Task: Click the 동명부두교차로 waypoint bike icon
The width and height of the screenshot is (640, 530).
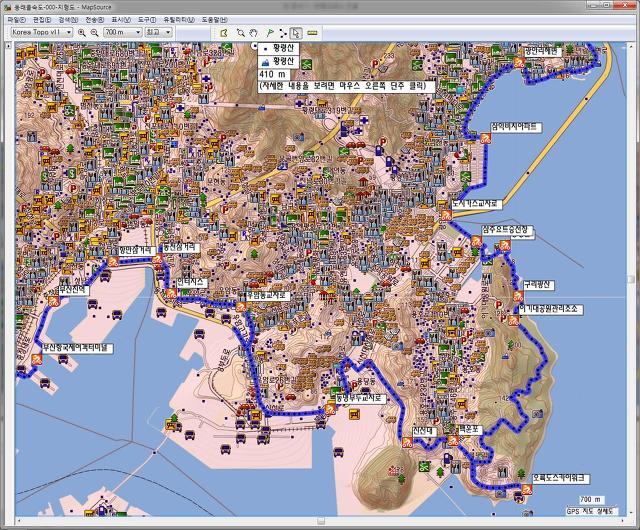Action: (330, 409)
